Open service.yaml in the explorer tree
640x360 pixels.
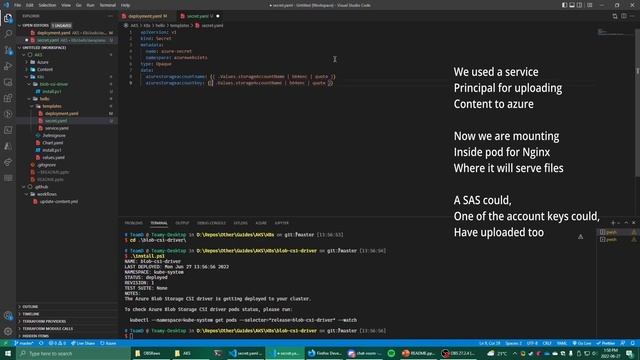[x=57, y=128]
